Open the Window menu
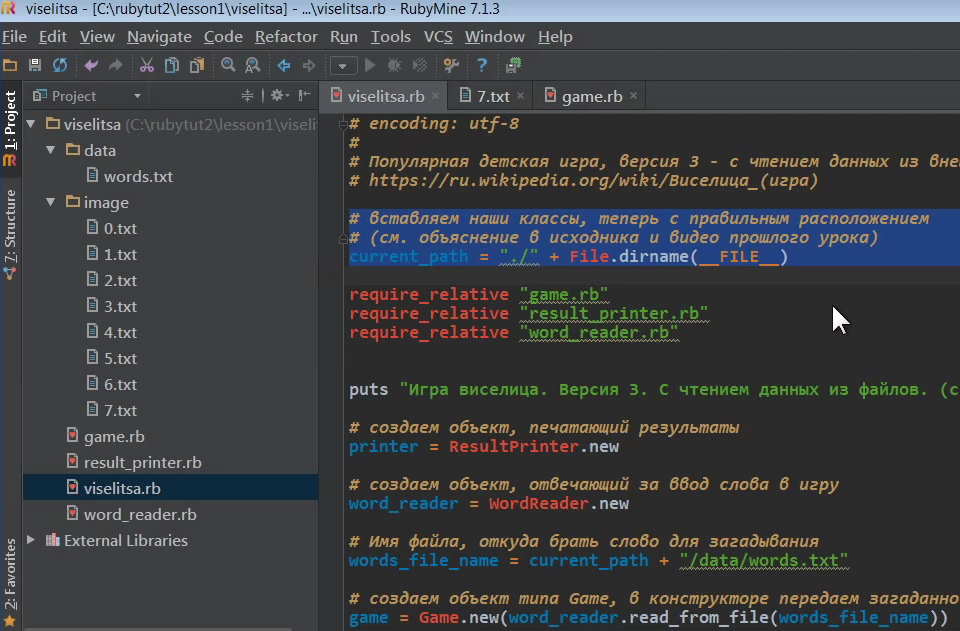Screen dimensions: 960x631 (x=494, y=37)
